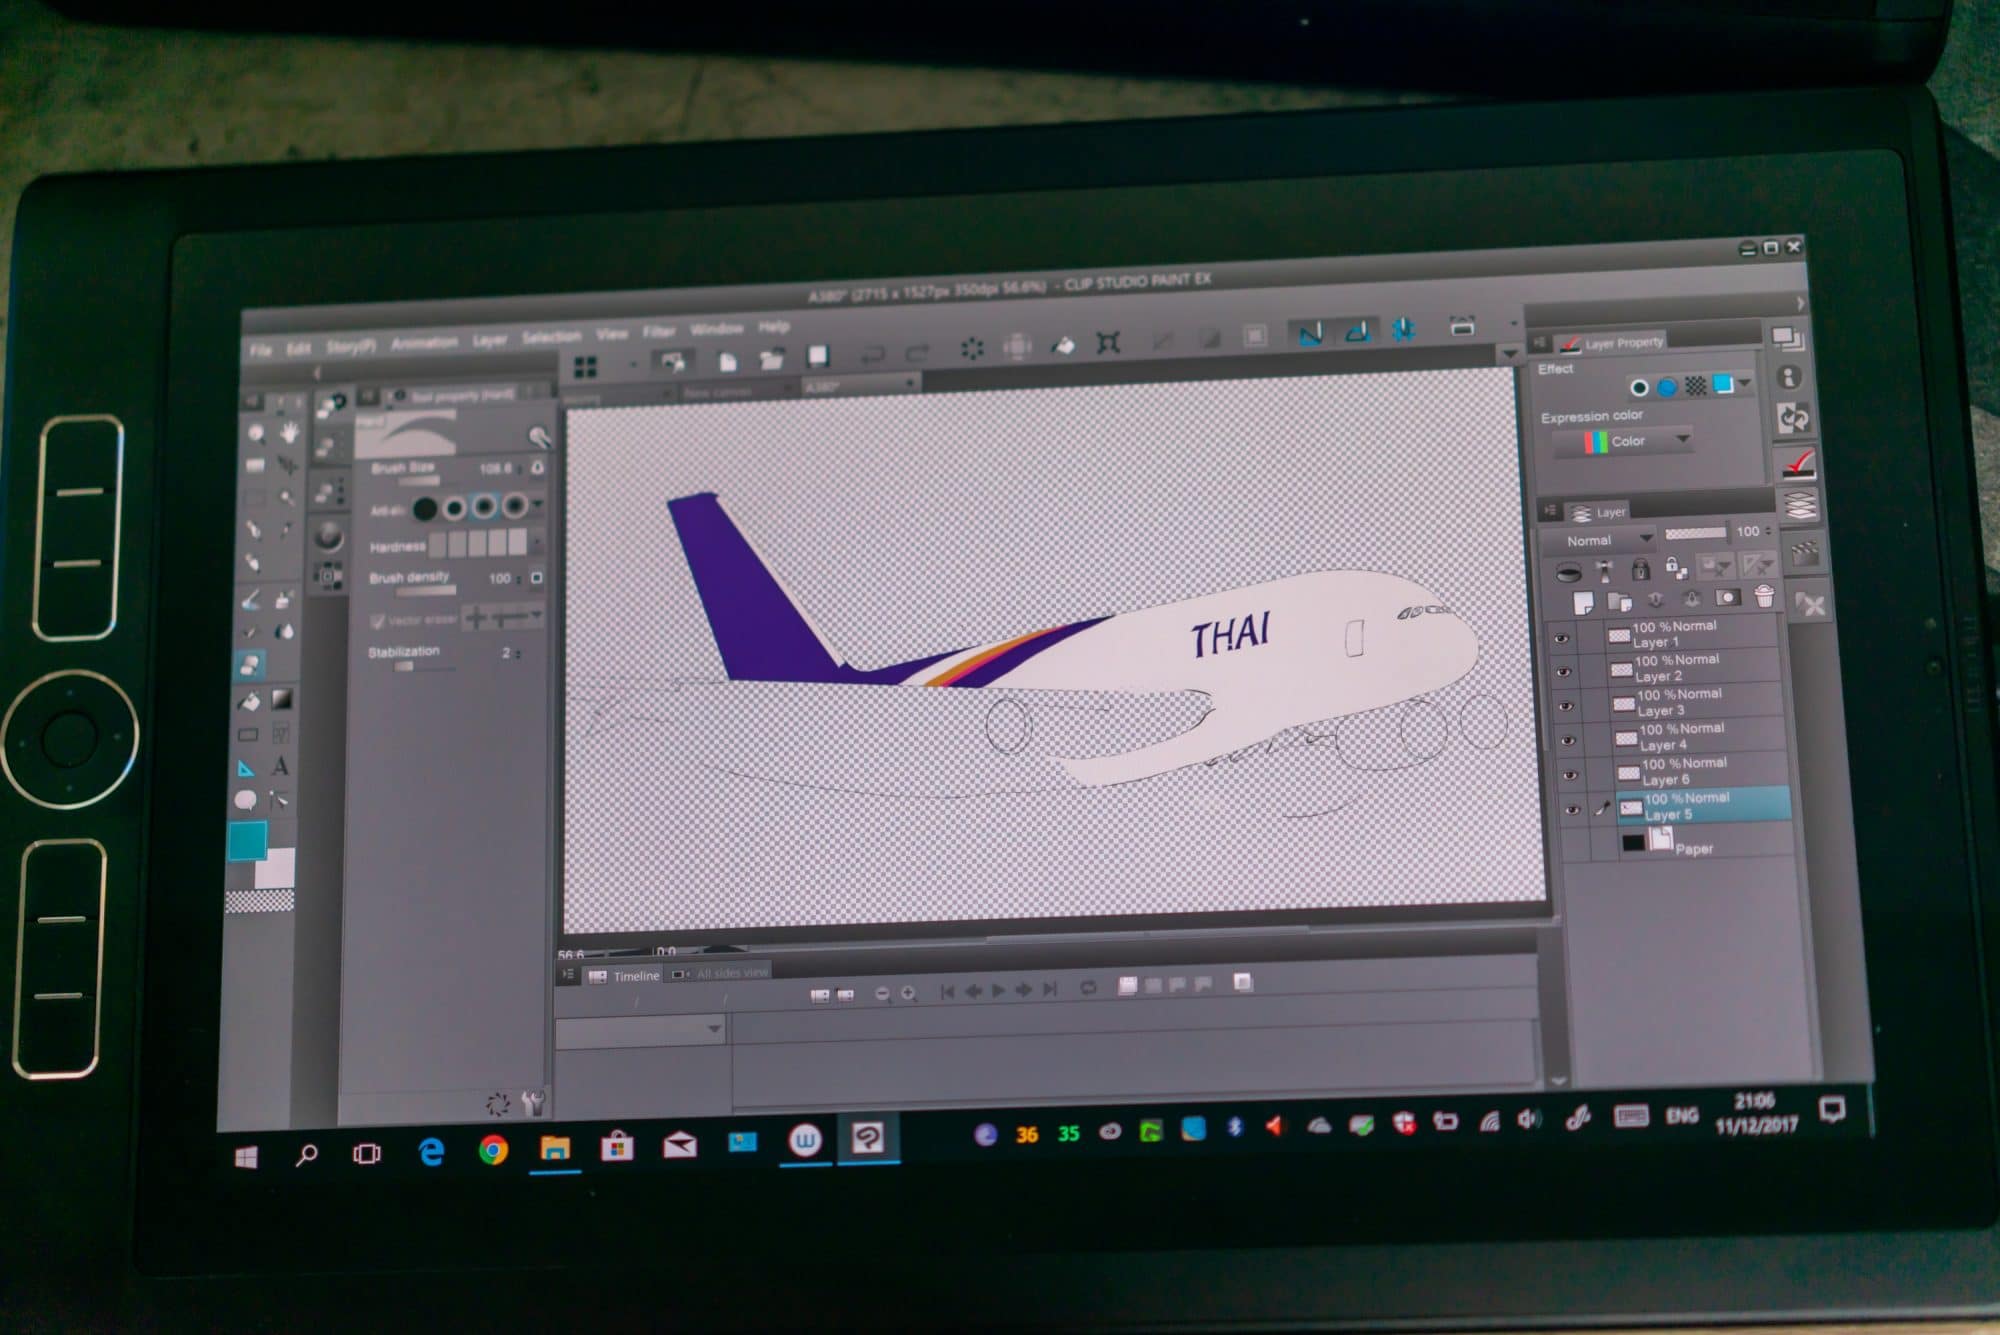Open the Normal blending mode dropdown

coord(1599,540)
